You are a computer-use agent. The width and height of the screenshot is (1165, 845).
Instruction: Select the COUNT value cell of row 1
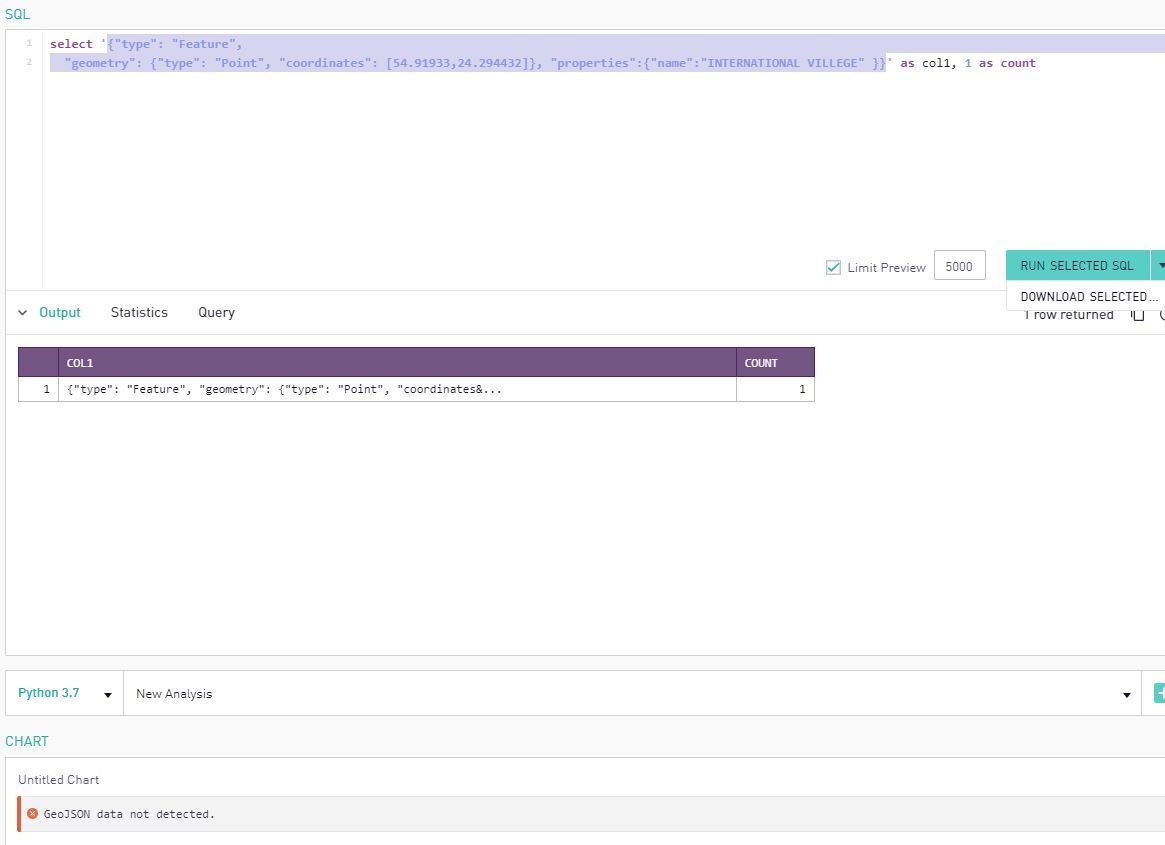775,389
